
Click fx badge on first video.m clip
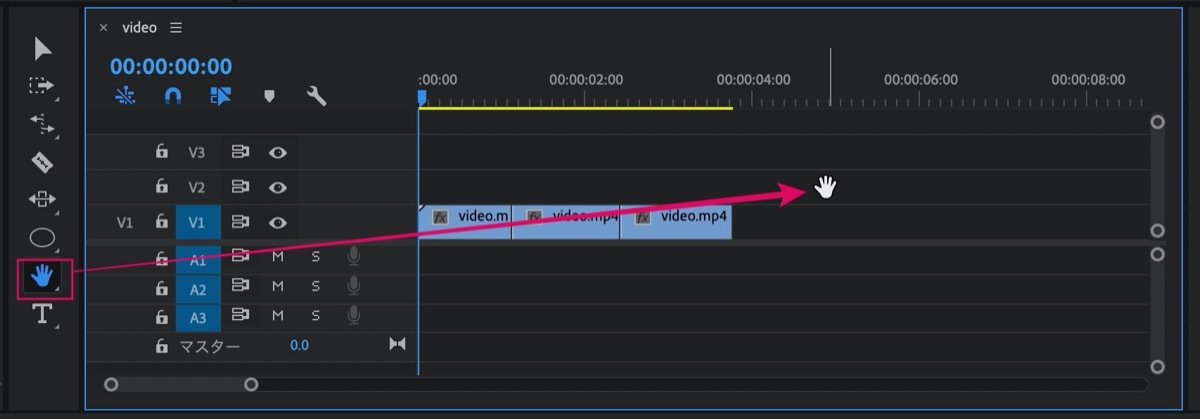[439, 216]
